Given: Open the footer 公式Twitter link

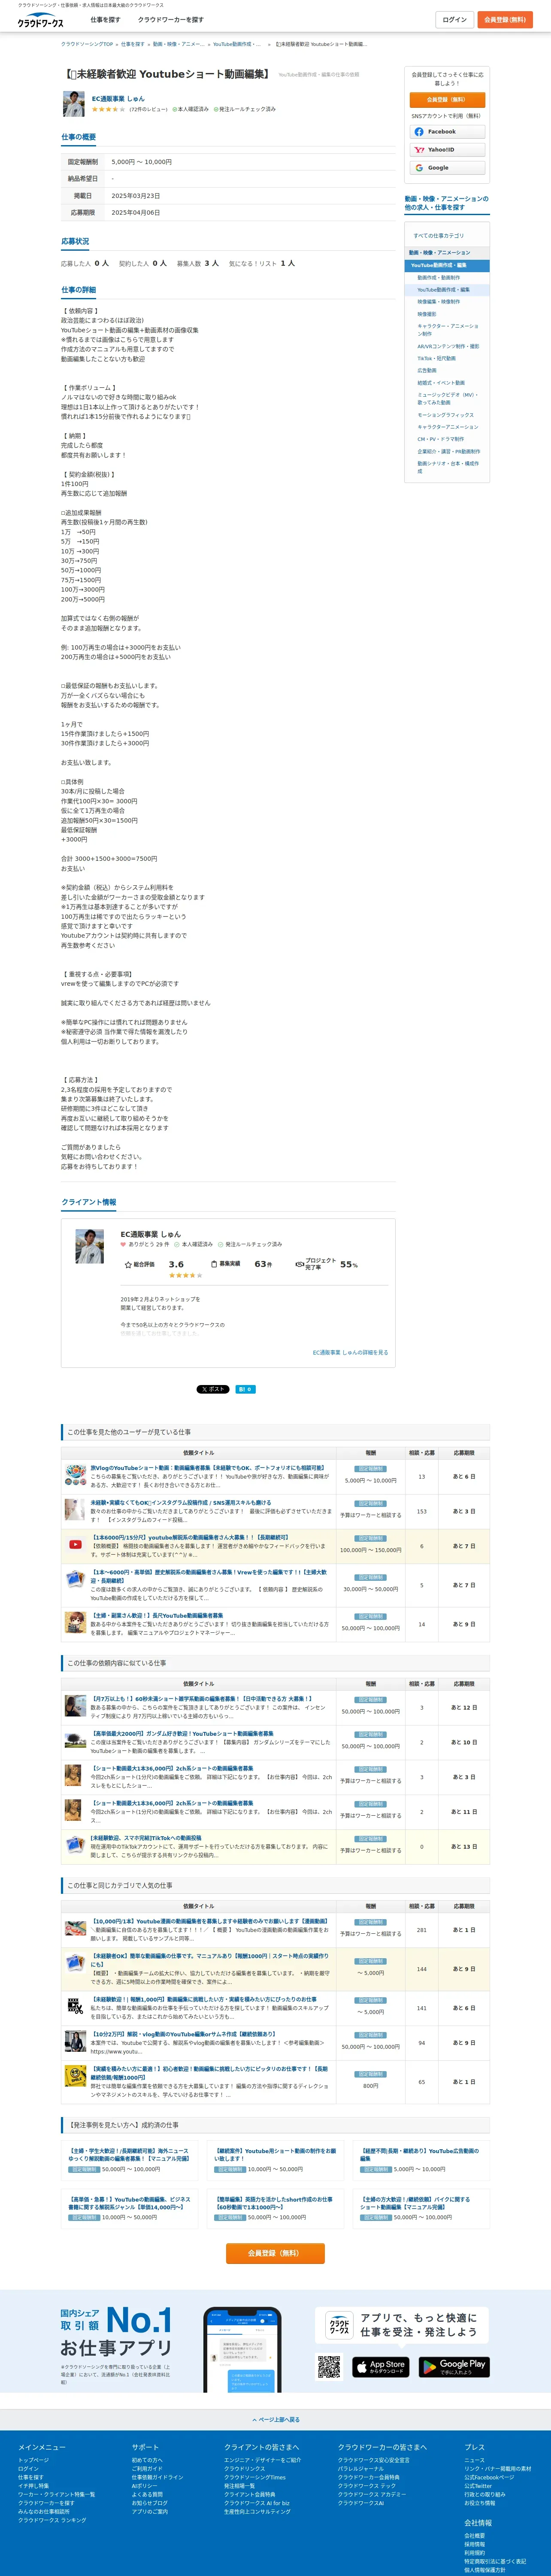Looking at the screenshot, I should [x=478, y=2486].
